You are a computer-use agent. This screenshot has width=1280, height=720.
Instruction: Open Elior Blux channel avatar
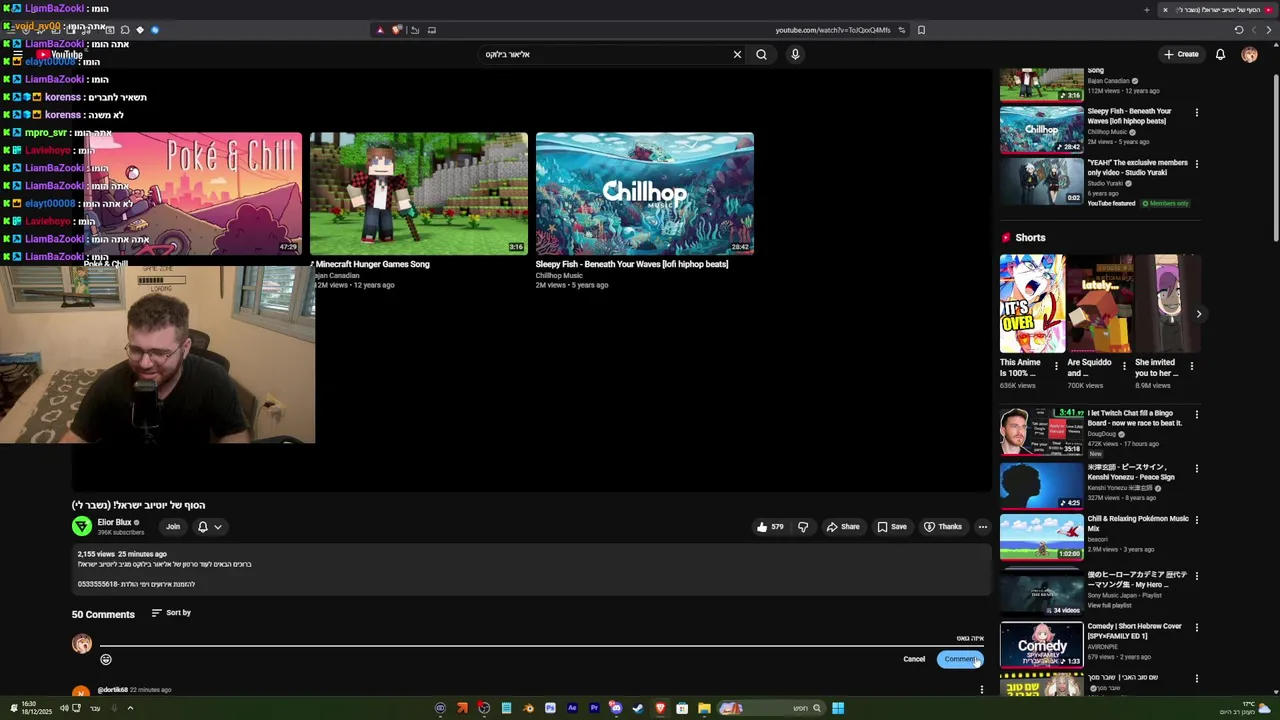(x=82, y=526)
